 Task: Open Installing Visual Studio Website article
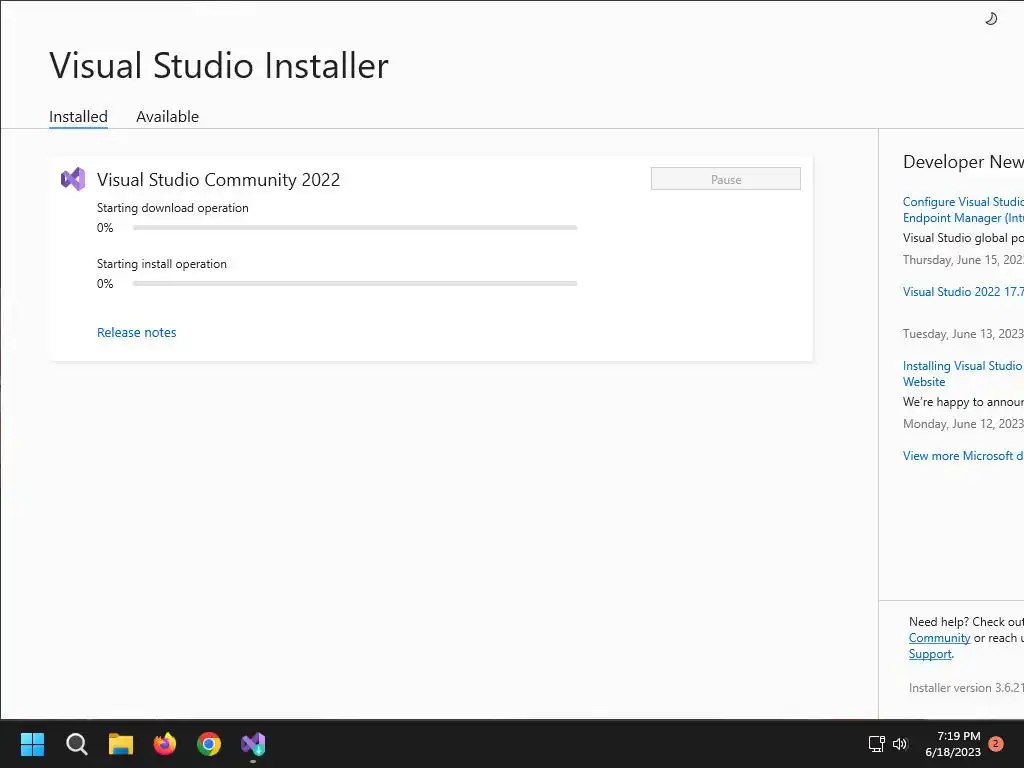coord(963,374)
